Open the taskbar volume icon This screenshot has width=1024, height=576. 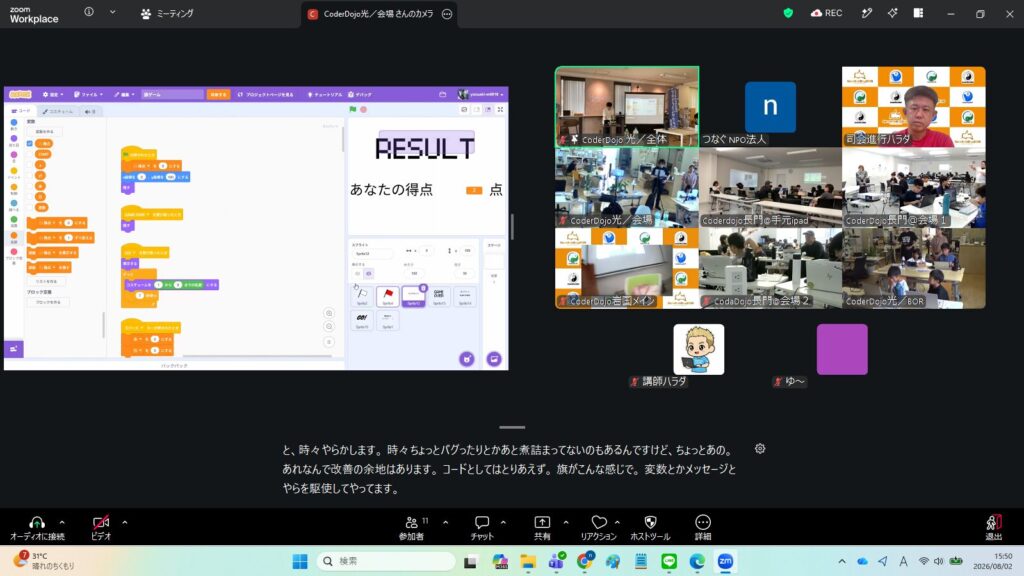[x=938, y=561]
